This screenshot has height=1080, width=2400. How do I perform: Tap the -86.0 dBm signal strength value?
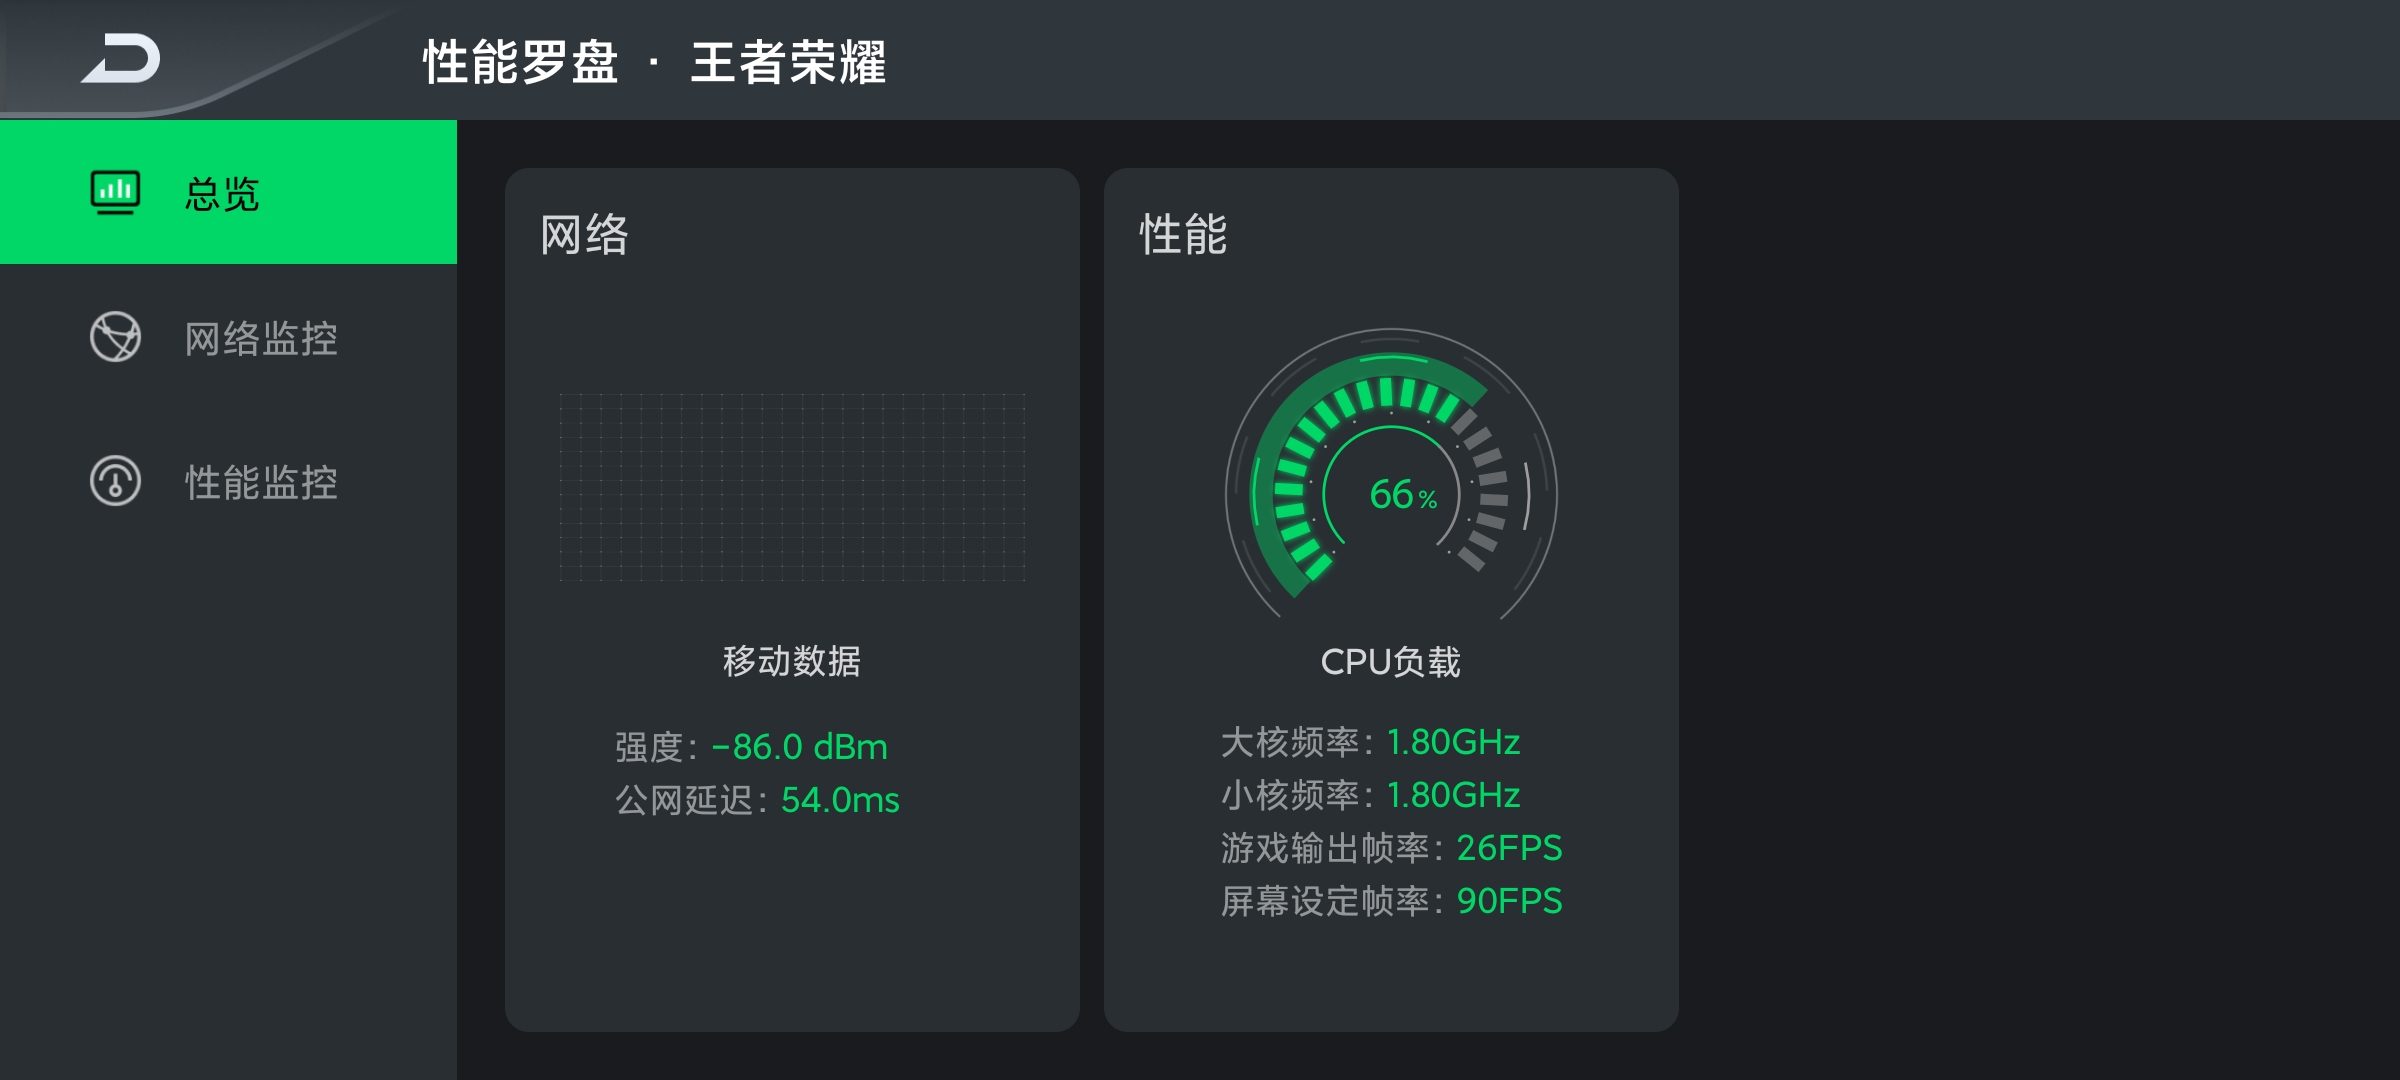(799, 747)
